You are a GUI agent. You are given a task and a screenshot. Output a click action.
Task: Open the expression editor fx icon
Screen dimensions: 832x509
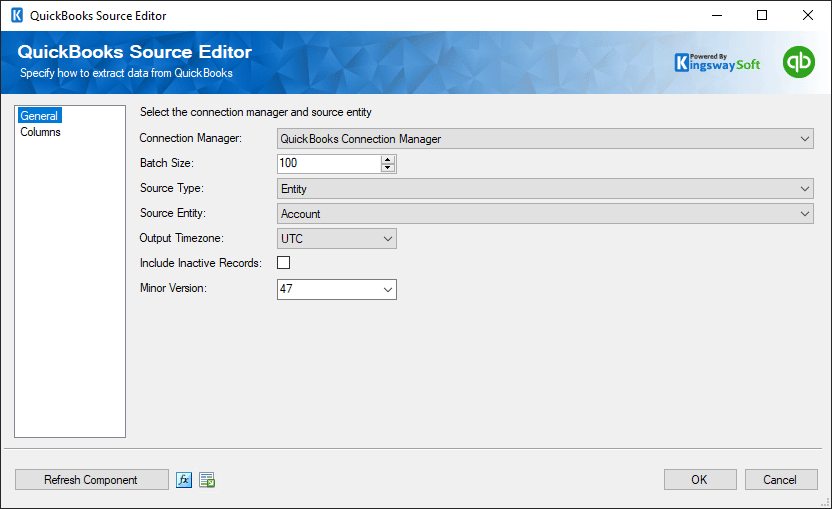tap(184, 480)
